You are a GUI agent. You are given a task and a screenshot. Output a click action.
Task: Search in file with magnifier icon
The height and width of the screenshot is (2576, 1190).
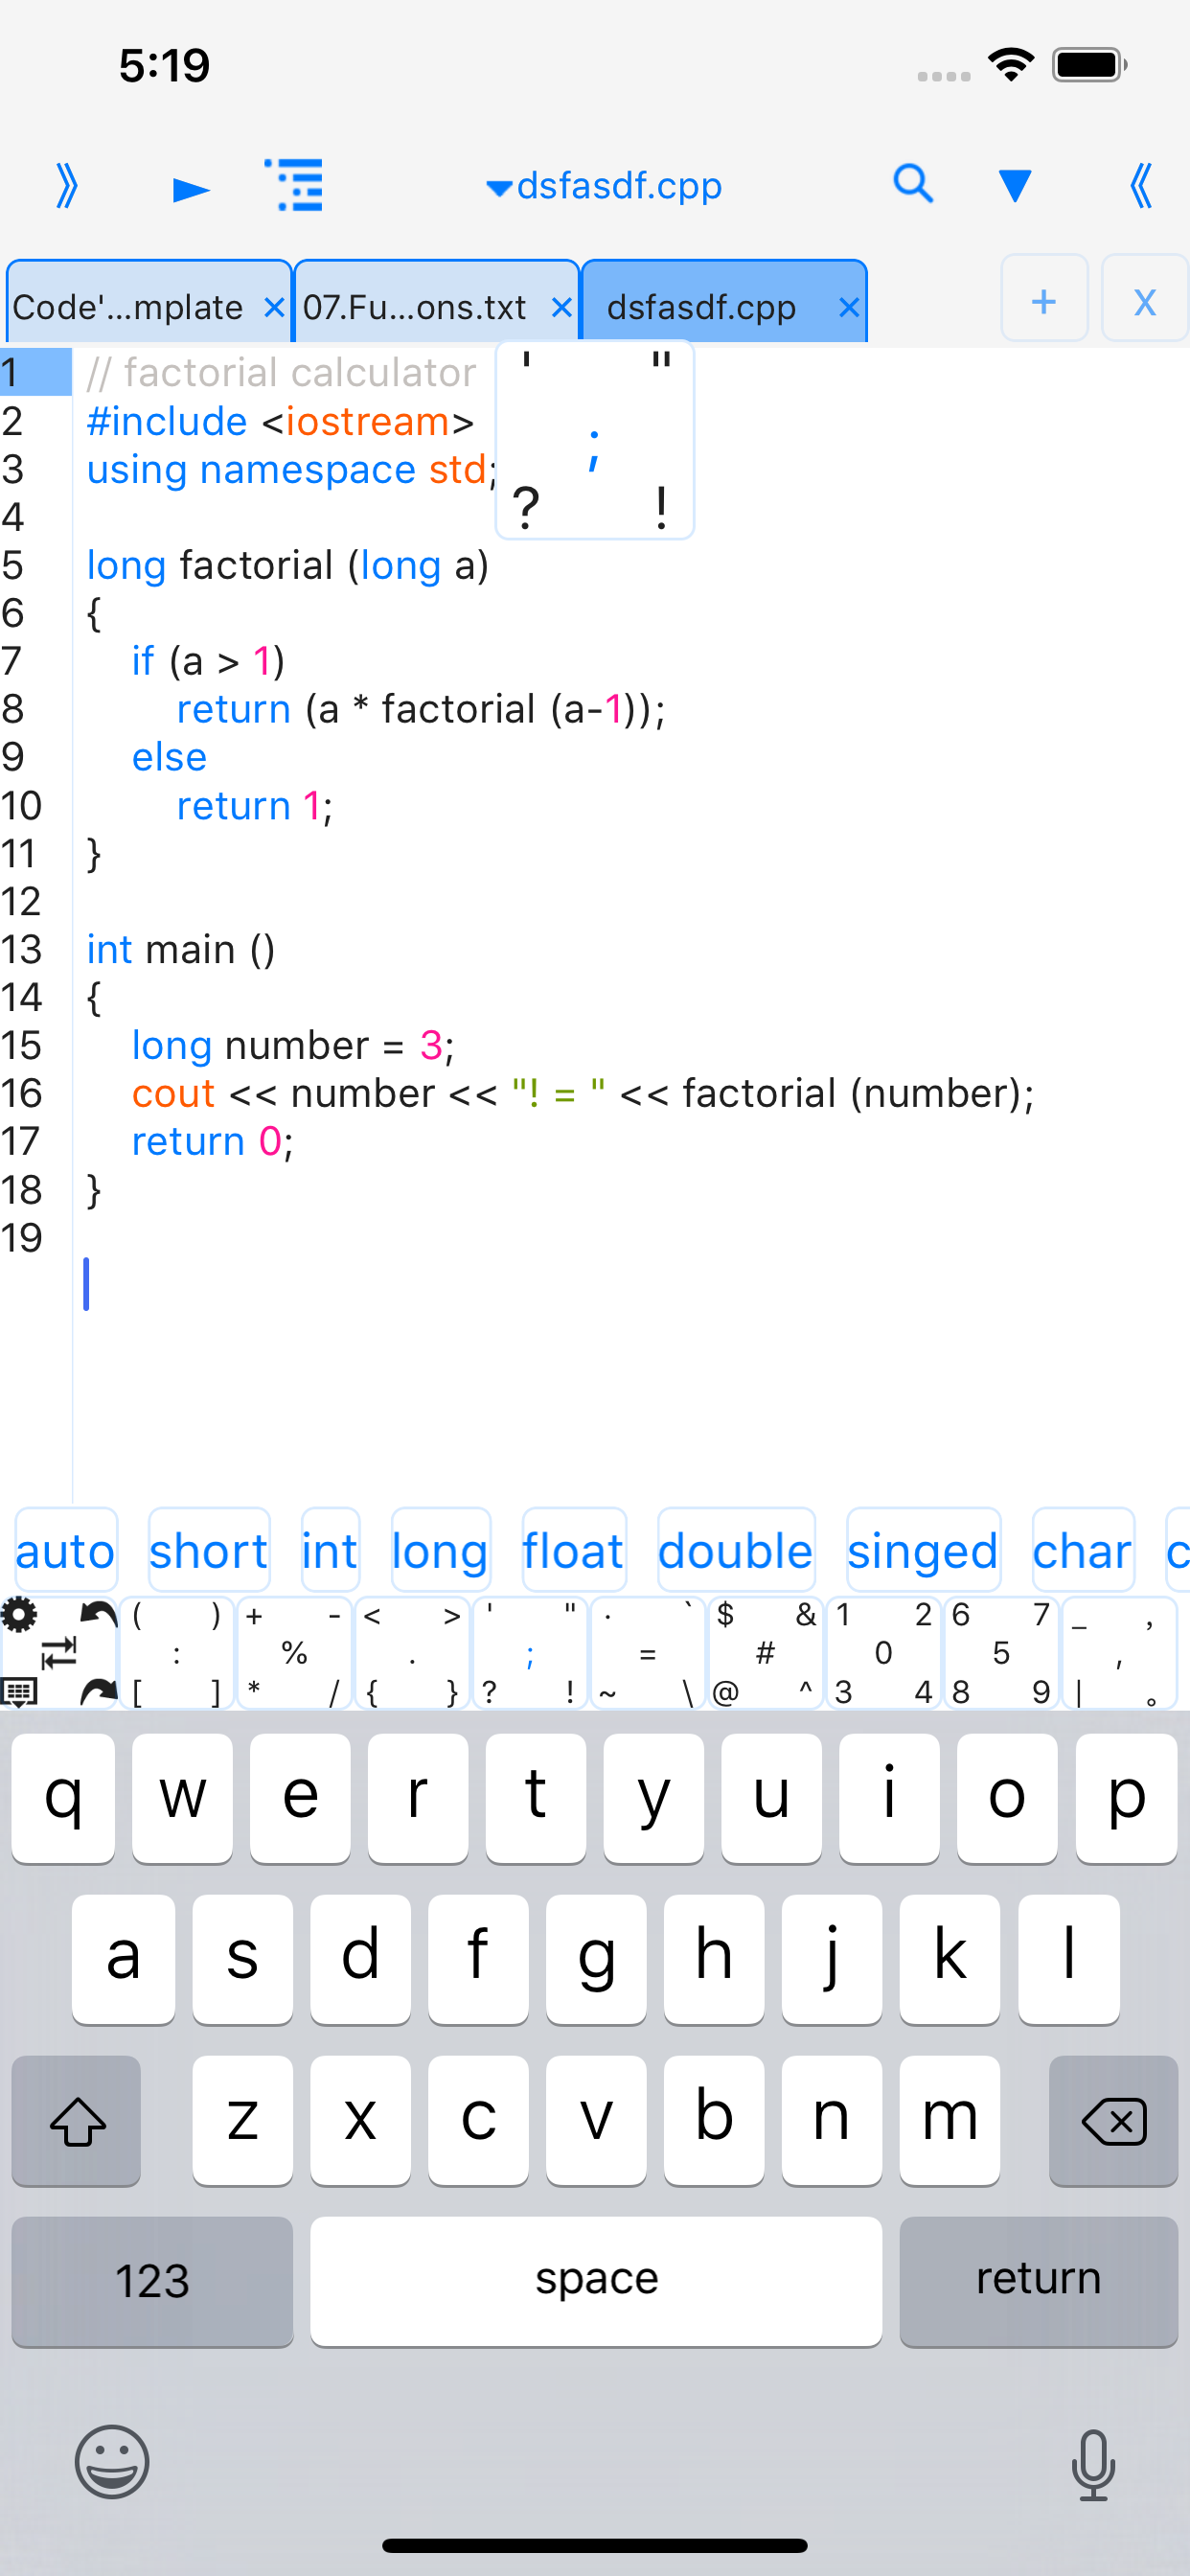[913, 184]
